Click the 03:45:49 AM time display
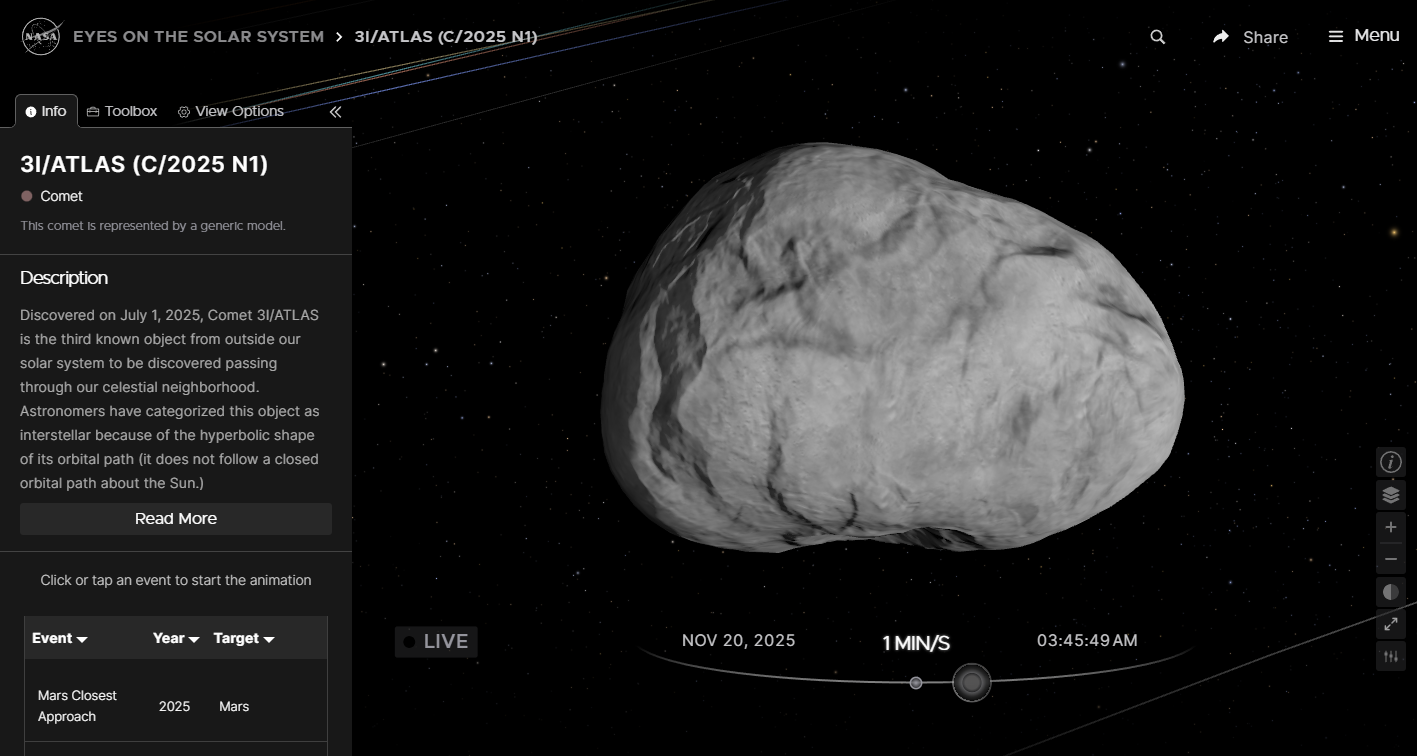The width and height of the screenshot is (1417, 756). (x=1087, y=640)
